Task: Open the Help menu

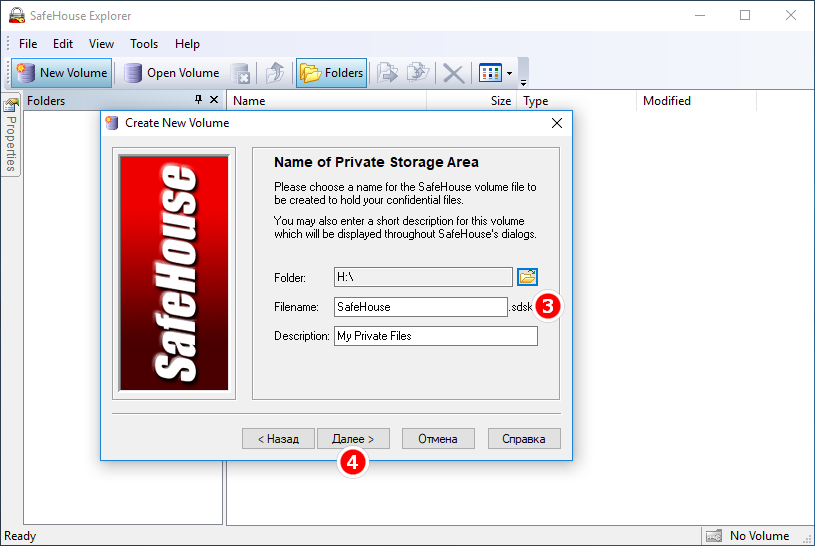Action: pos(187,44)
